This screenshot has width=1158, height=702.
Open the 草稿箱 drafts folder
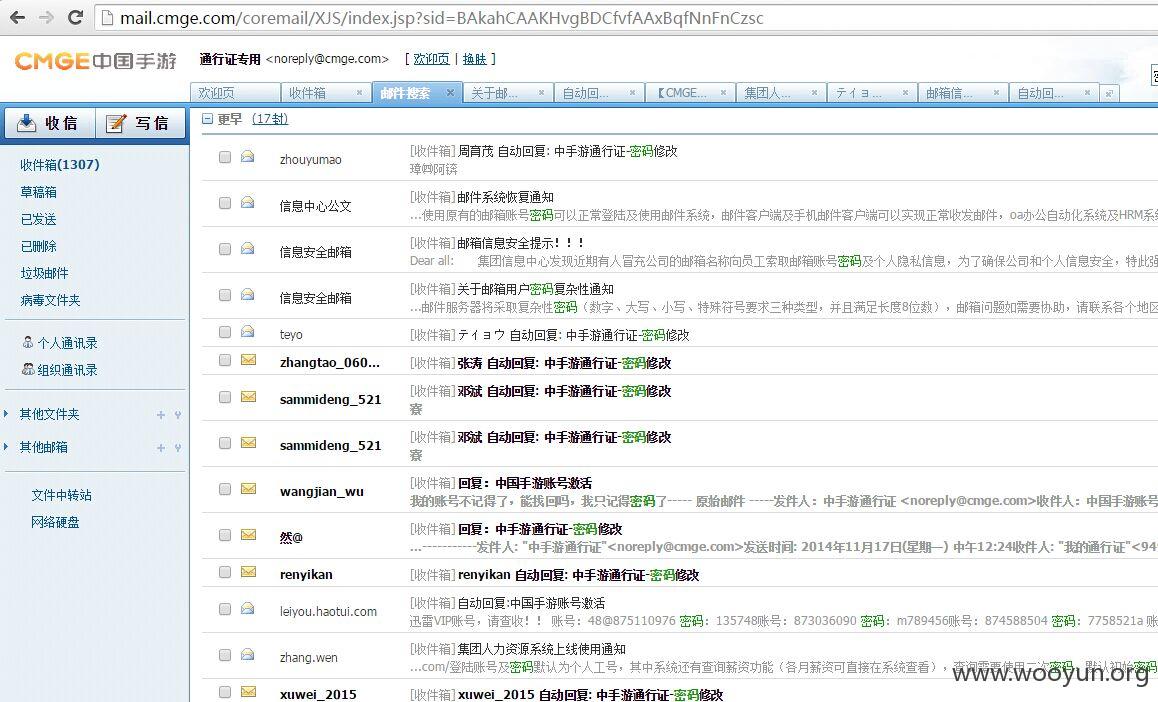pyautogui.click(x=38, y=192)
